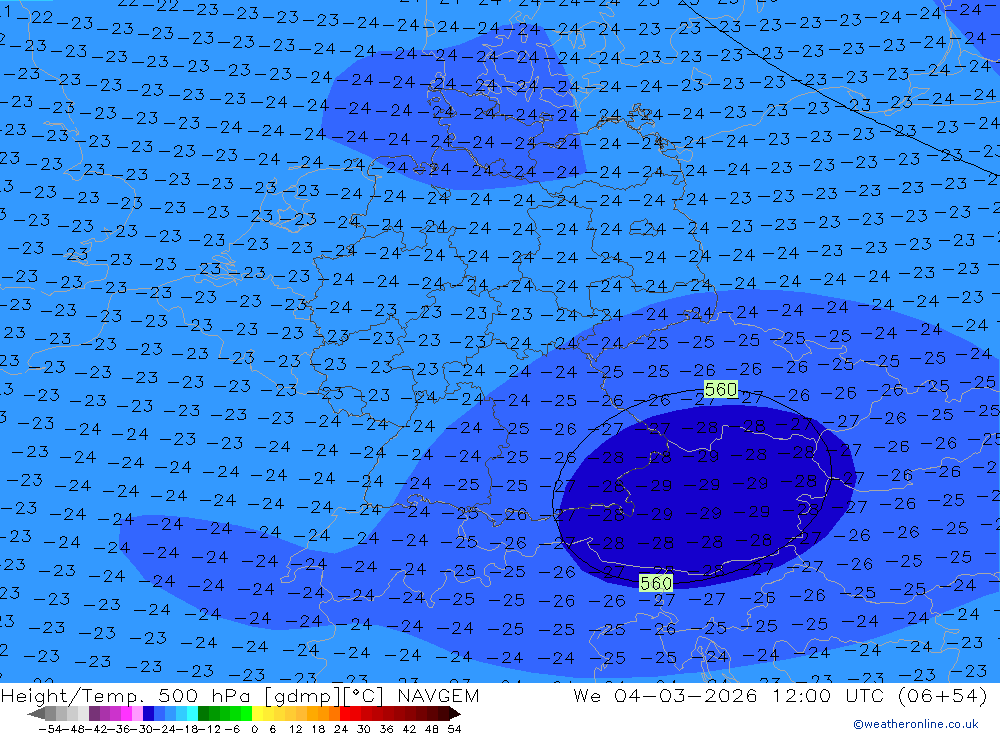Screen dimensions: 1000x733
Task: Click the dark navy blue legend swatch
Action: pos(149,714)
